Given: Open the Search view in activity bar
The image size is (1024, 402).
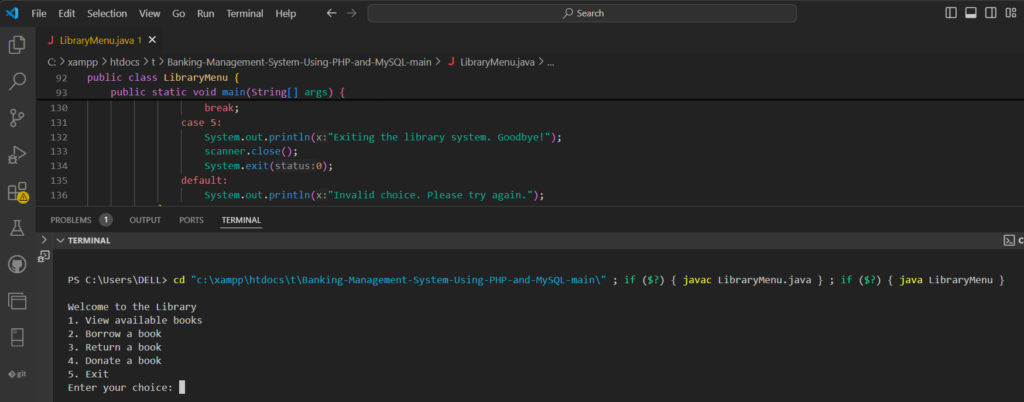Looking at the screenshot, I should pyautogui.click(x=17, y=82).
